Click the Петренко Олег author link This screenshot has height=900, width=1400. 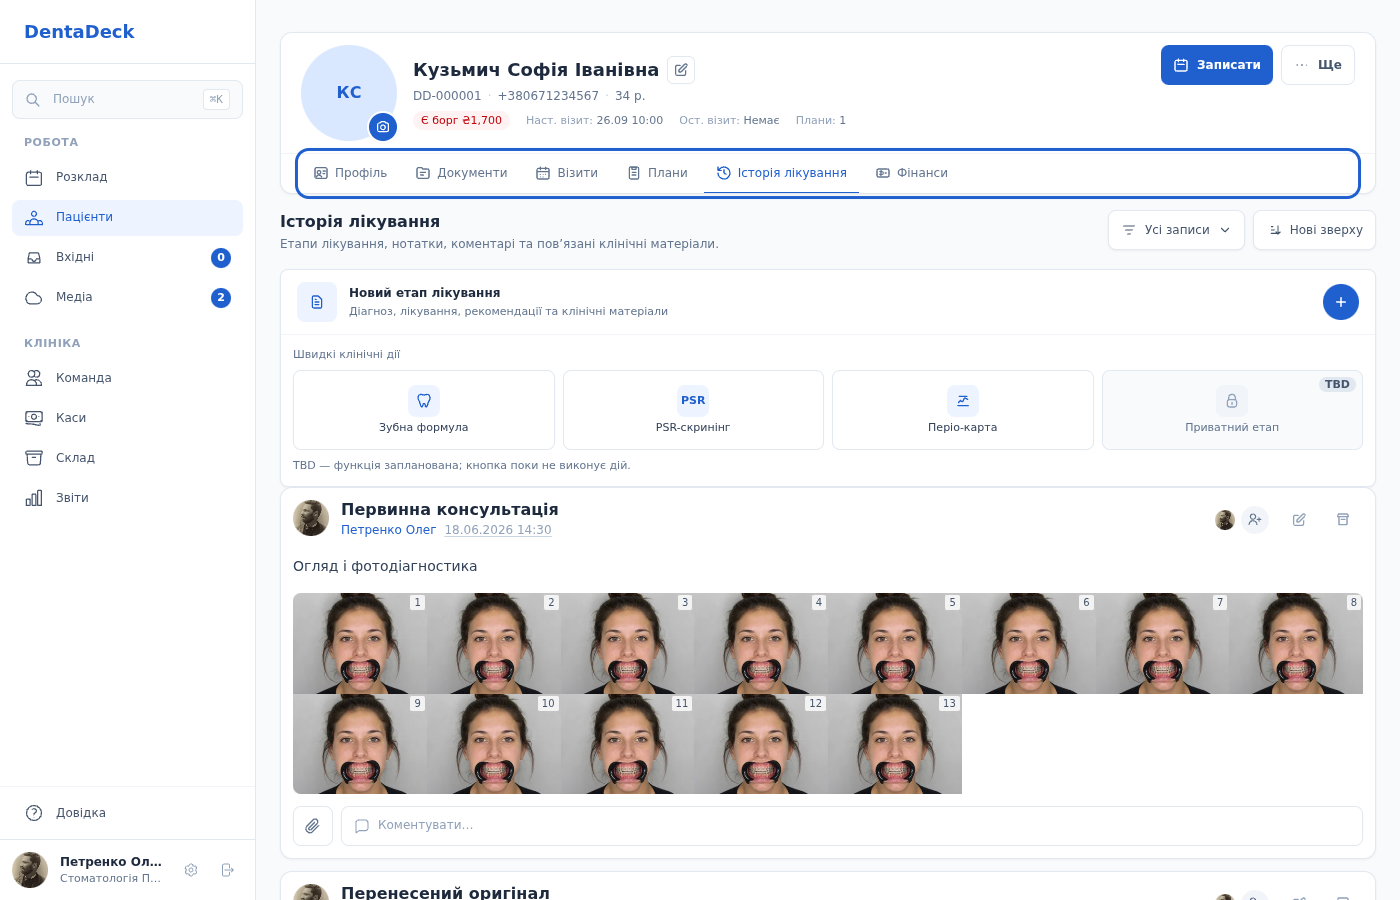click(389, 530)
